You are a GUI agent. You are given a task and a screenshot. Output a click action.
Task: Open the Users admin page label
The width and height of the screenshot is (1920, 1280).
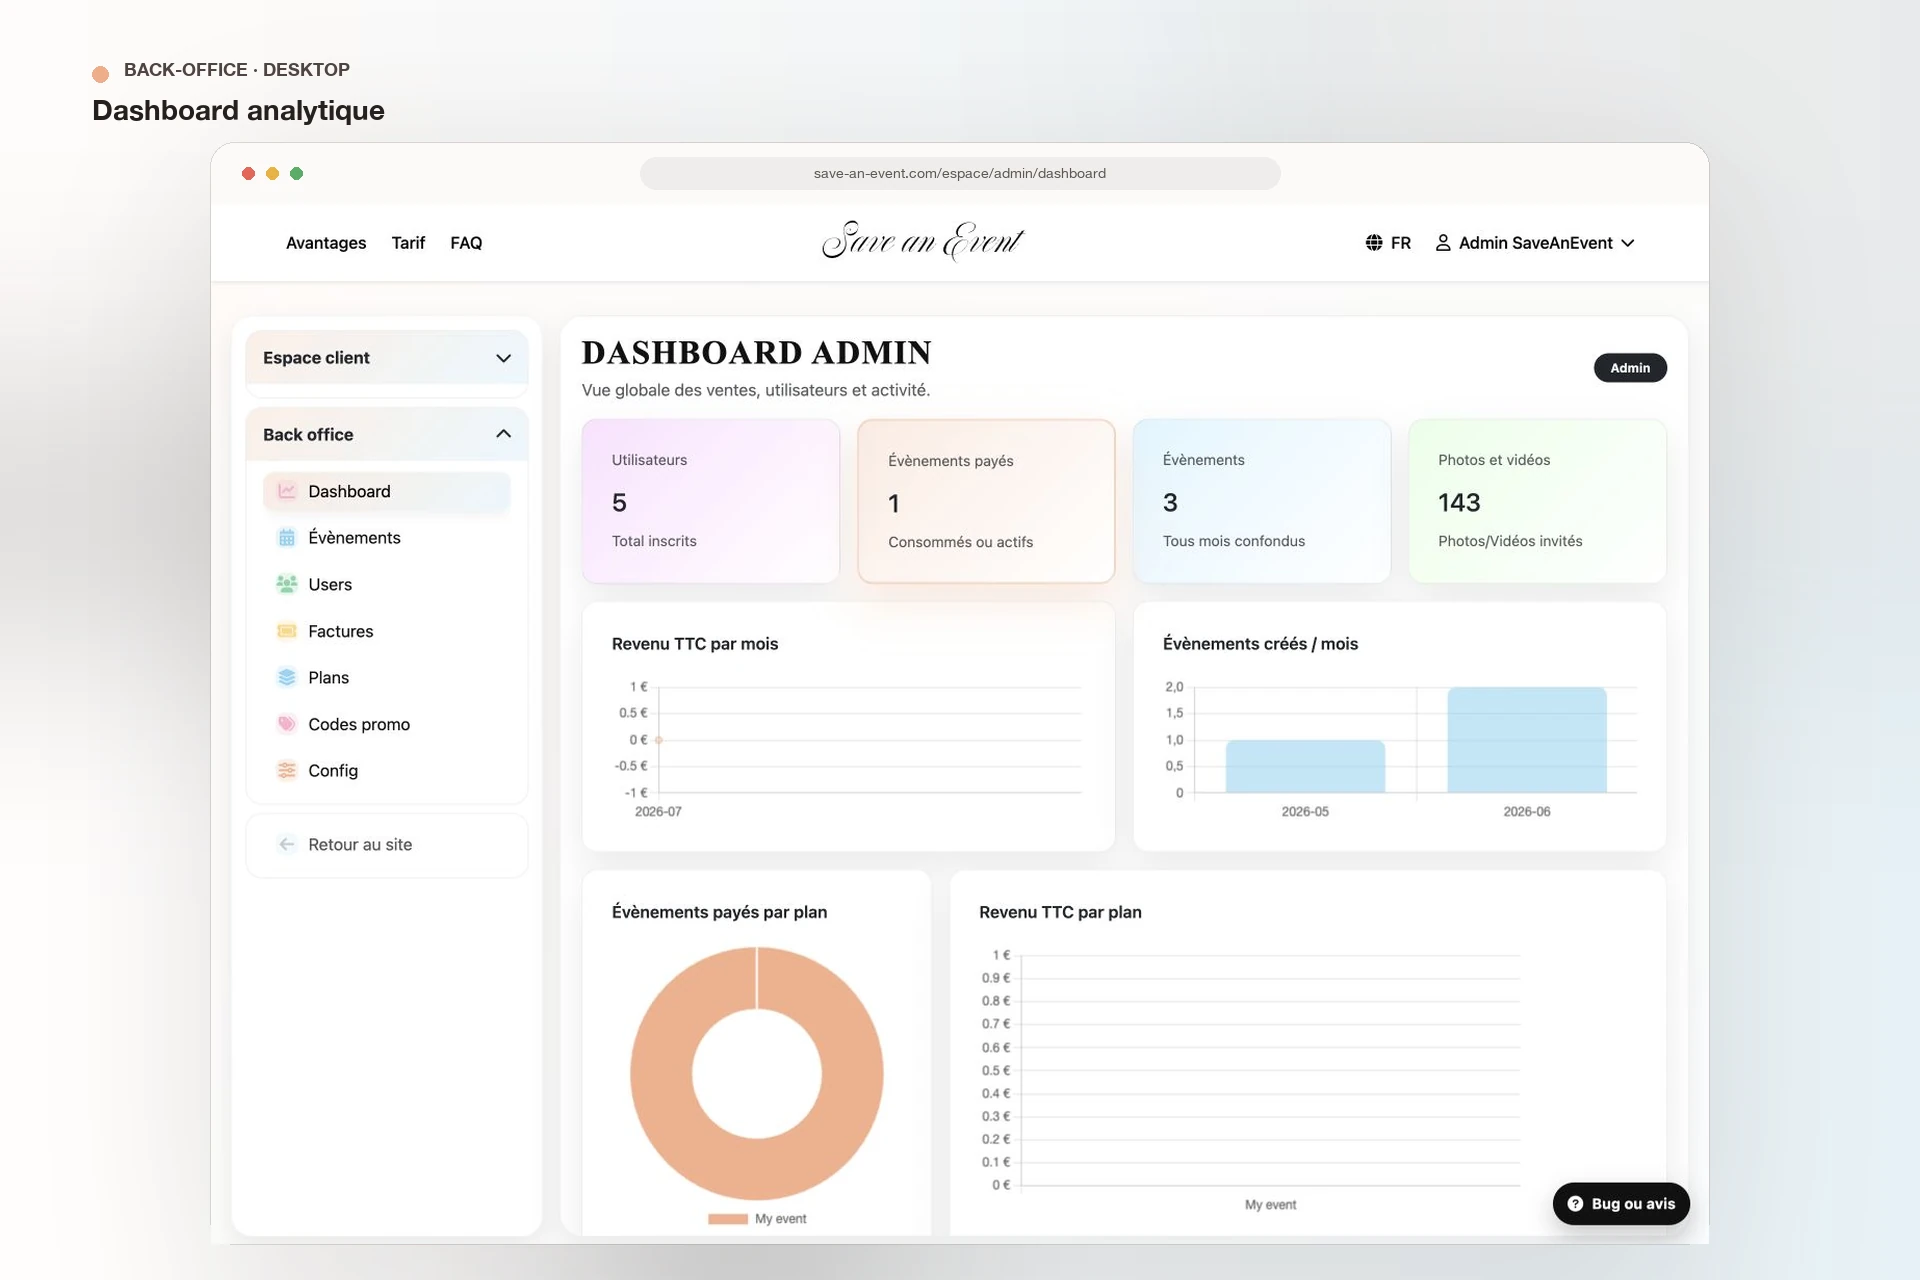pos(330,584)
